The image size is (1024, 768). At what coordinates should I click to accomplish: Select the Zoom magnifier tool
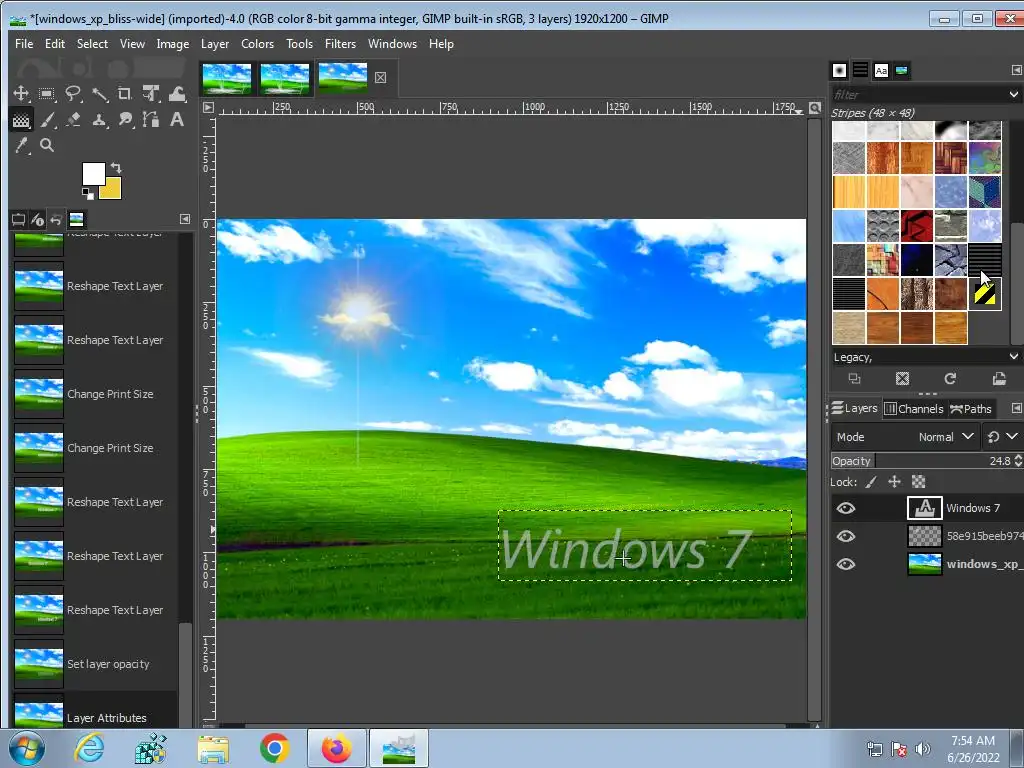coord(47,146)
